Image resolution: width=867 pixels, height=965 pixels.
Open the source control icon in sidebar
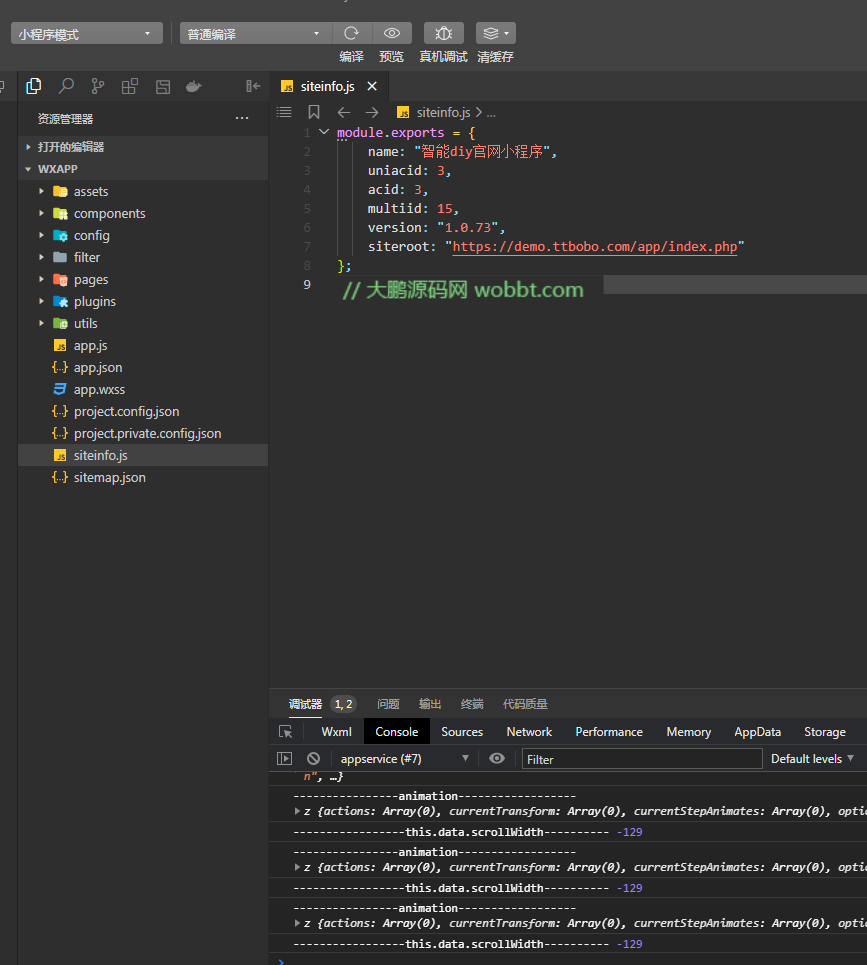[98, 86]
